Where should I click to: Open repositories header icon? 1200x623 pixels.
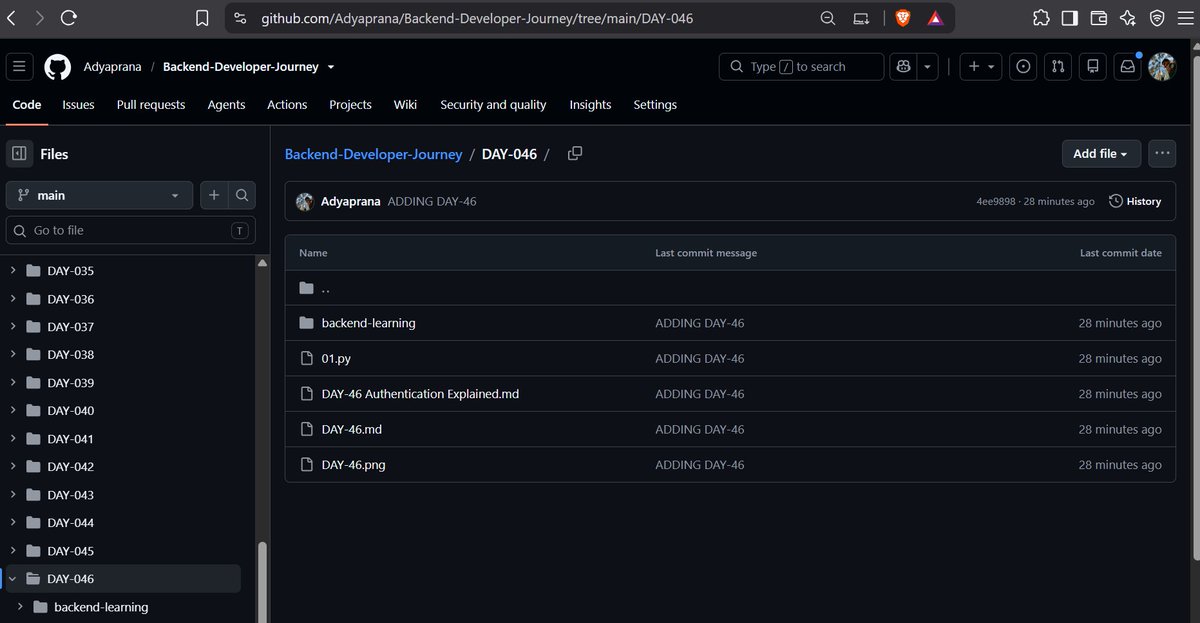pyautogui.click(x=1093, y=67)
